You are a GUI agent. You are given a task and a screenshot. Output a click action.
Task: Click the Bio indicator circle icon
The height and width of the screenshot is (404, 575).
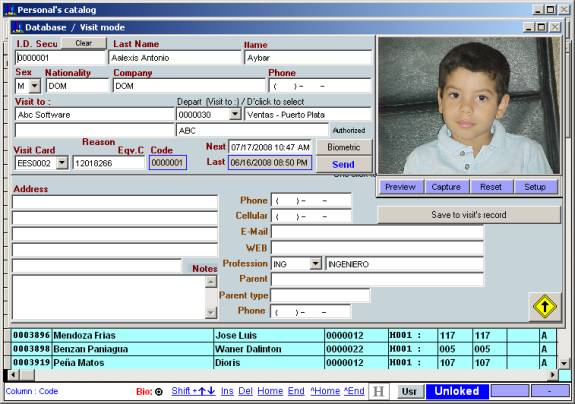pyautogui.click(x=159, y=392)
